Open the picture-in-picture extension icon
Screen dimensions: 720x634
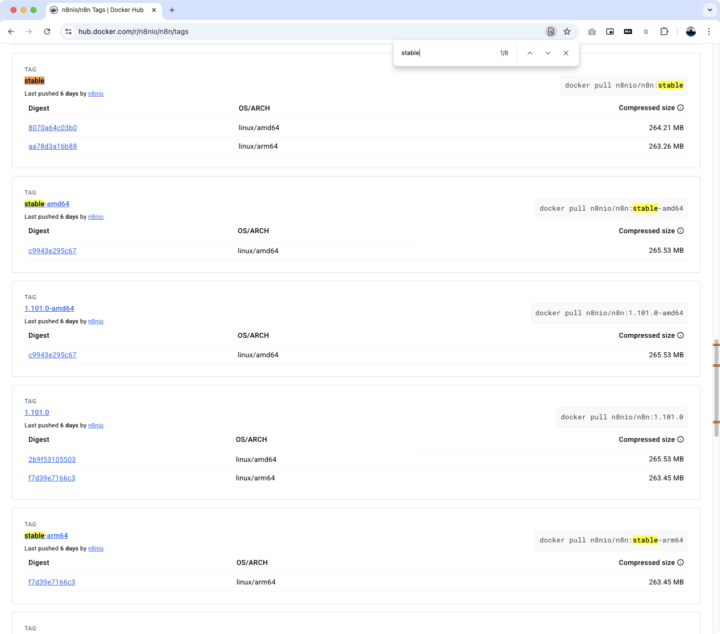(610, 32)
